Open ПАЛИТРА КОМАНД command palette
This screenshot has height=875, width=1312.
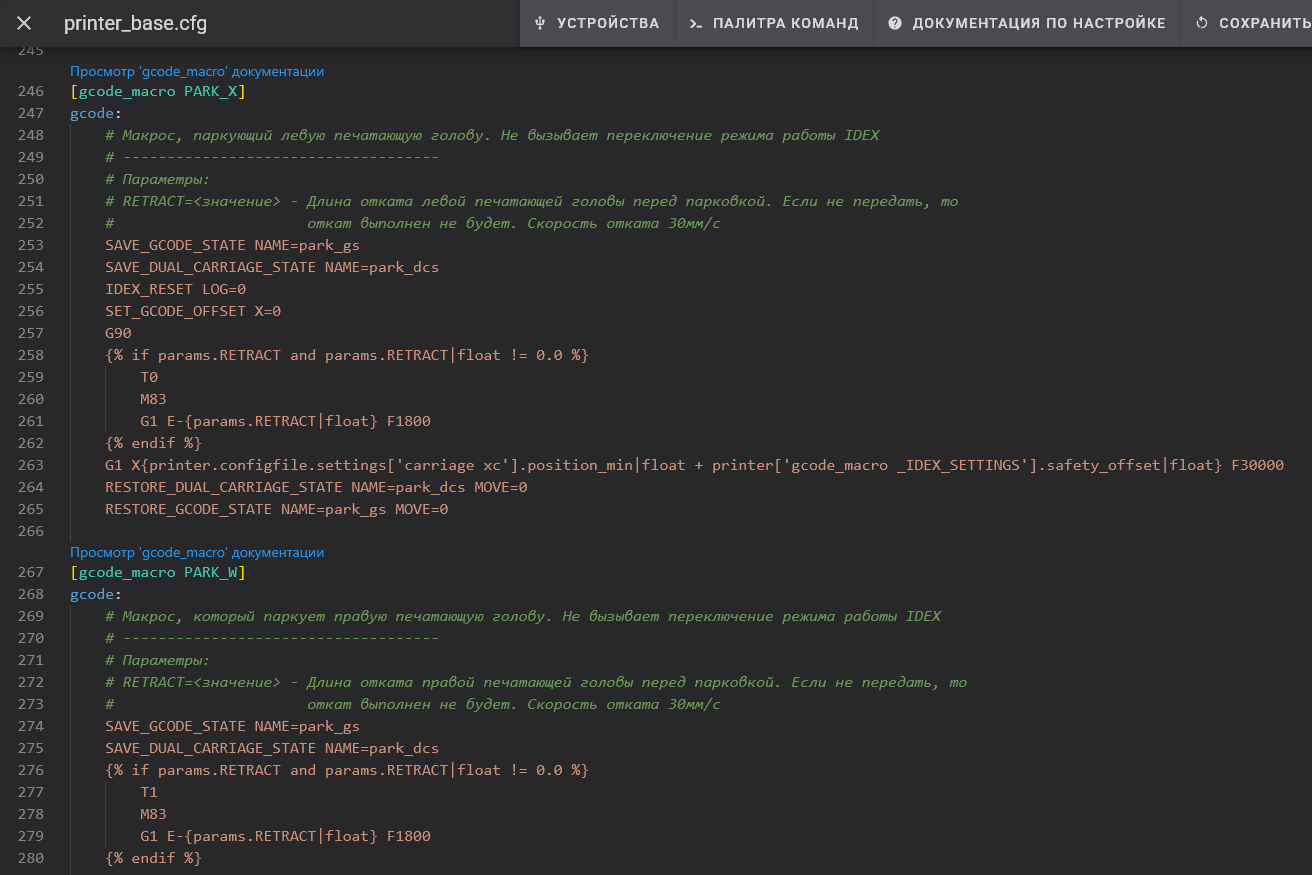(774, 23)
